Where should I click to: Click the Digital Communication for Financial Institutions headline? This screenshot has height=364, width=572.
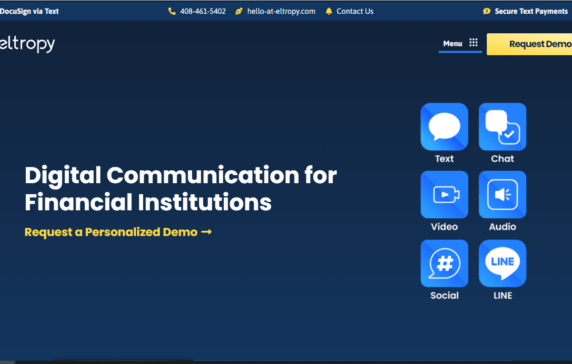click(181, 189)
